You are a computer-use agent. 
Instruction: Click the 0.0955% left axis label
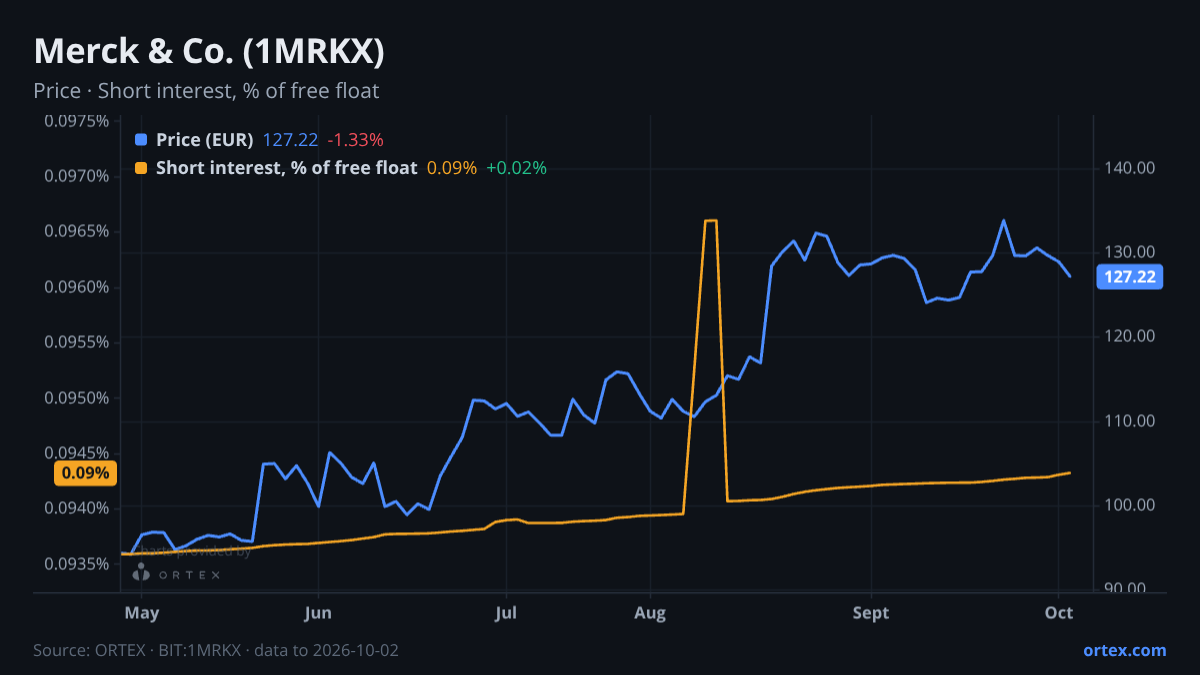click(76, 343)
